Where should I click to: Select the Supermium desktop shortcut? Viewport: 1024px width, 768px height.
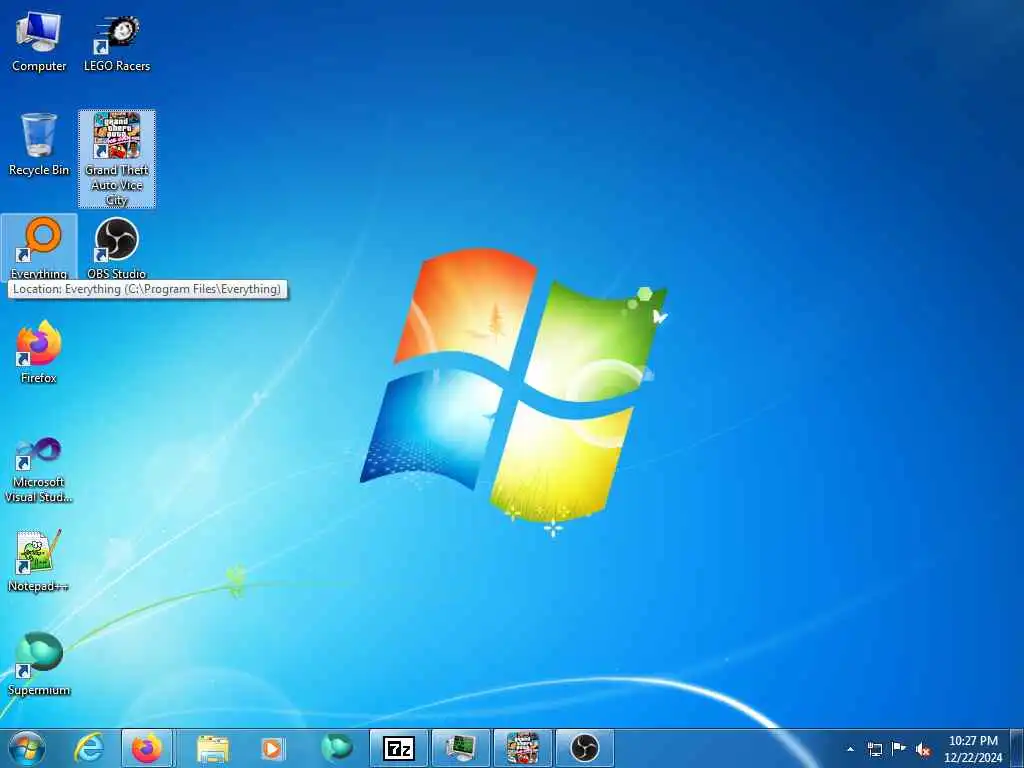coord(39,665)
